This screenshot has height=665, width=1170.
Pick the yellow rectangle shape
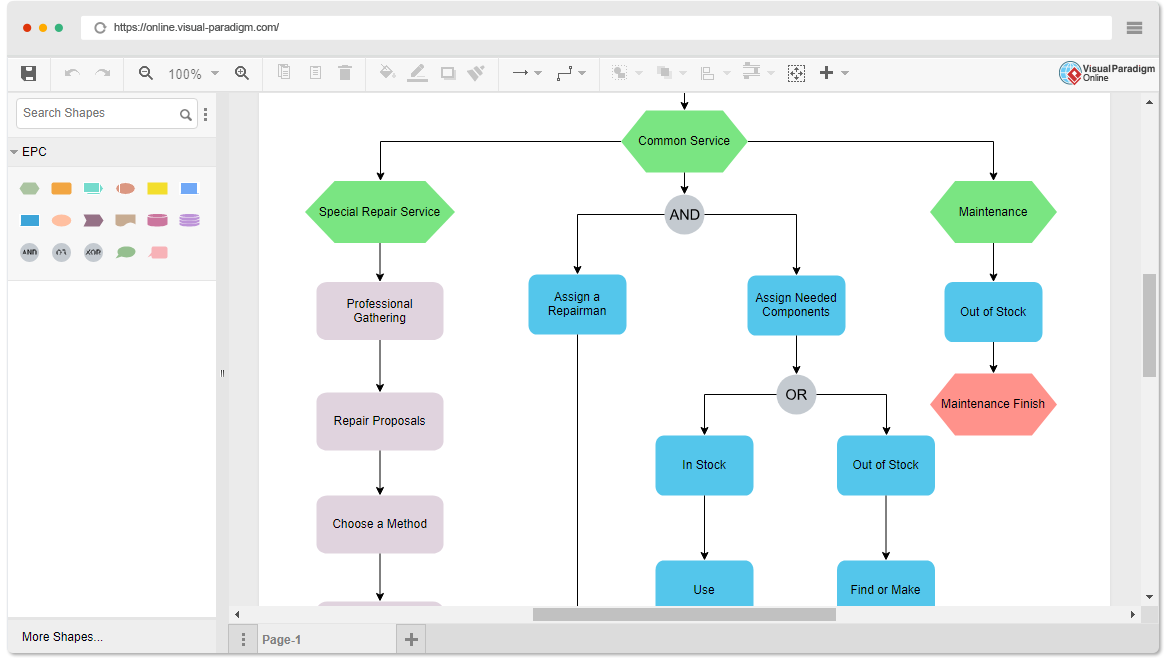[x=157, y=188]
